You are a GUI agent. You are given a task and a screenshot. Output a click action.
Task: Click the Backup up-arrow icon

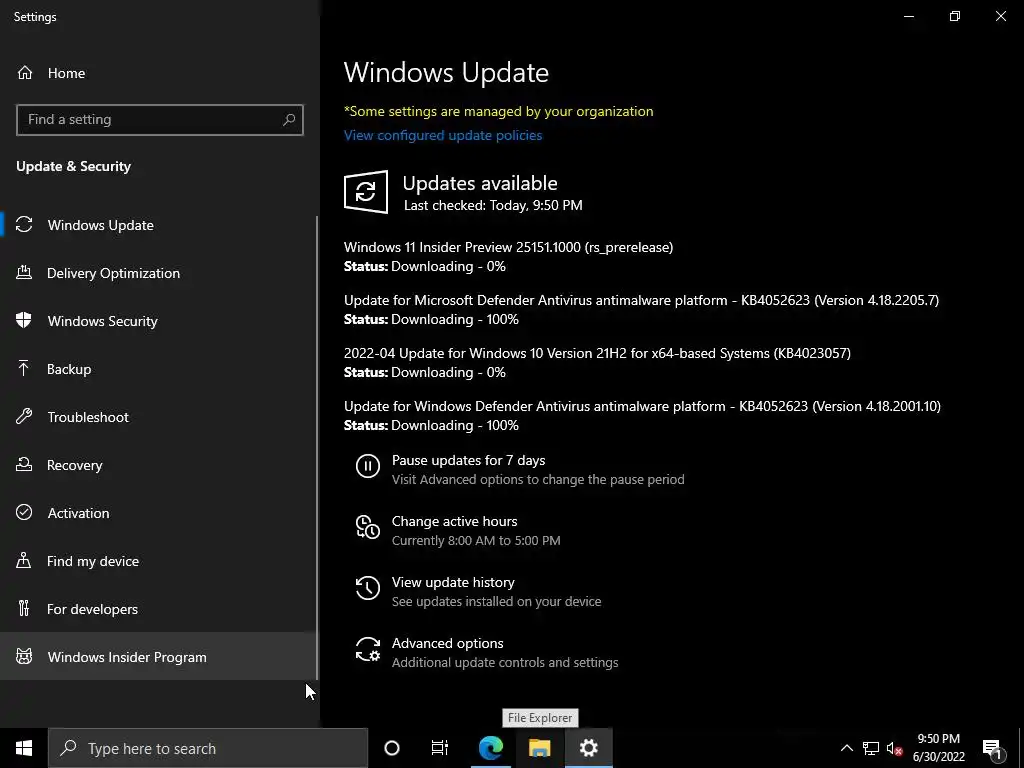(24, 369)
